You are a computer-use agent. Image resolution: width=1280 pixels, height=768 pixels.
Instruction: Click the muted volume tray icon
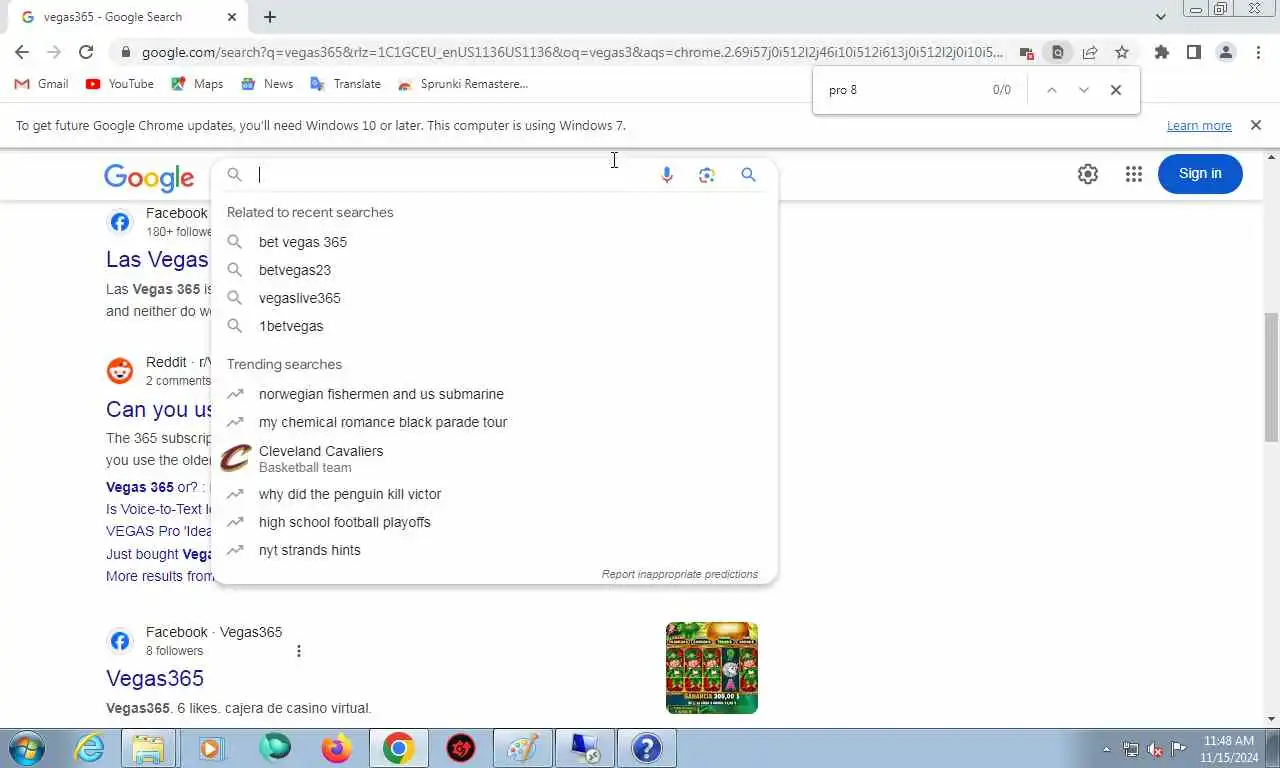(x=1155, y=749)
